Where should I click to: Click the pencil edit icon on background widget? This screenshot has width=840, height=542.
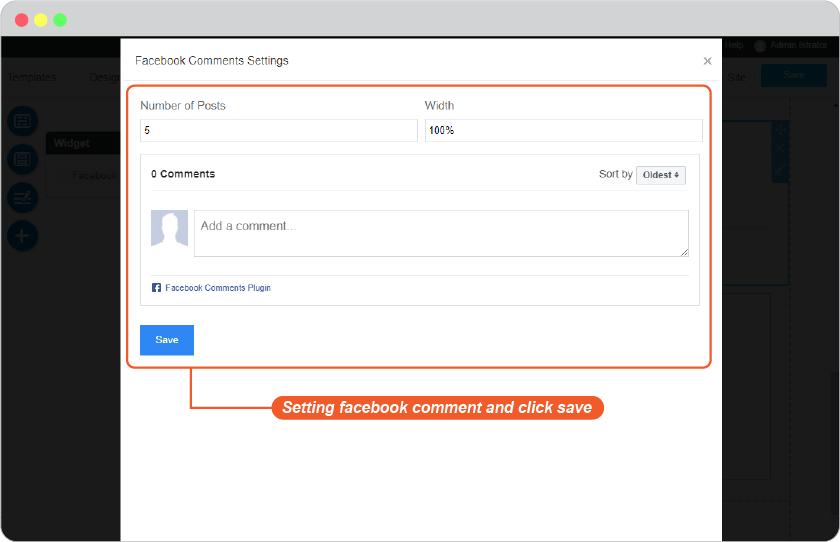pos(780,170)
